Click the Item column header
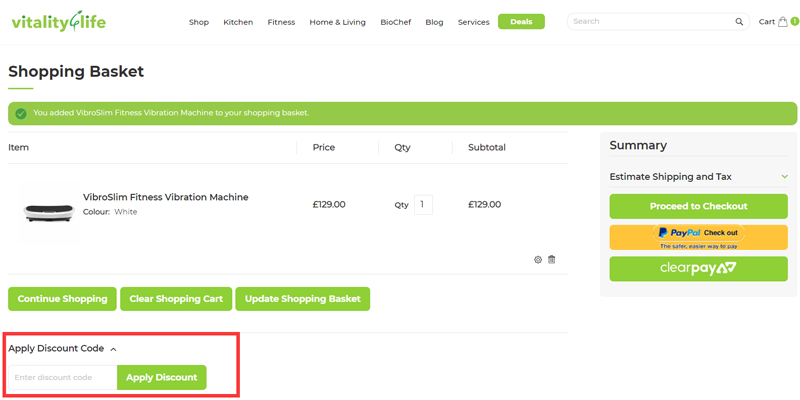Viewport: 800px width, 400px height. tap(18, 147)
